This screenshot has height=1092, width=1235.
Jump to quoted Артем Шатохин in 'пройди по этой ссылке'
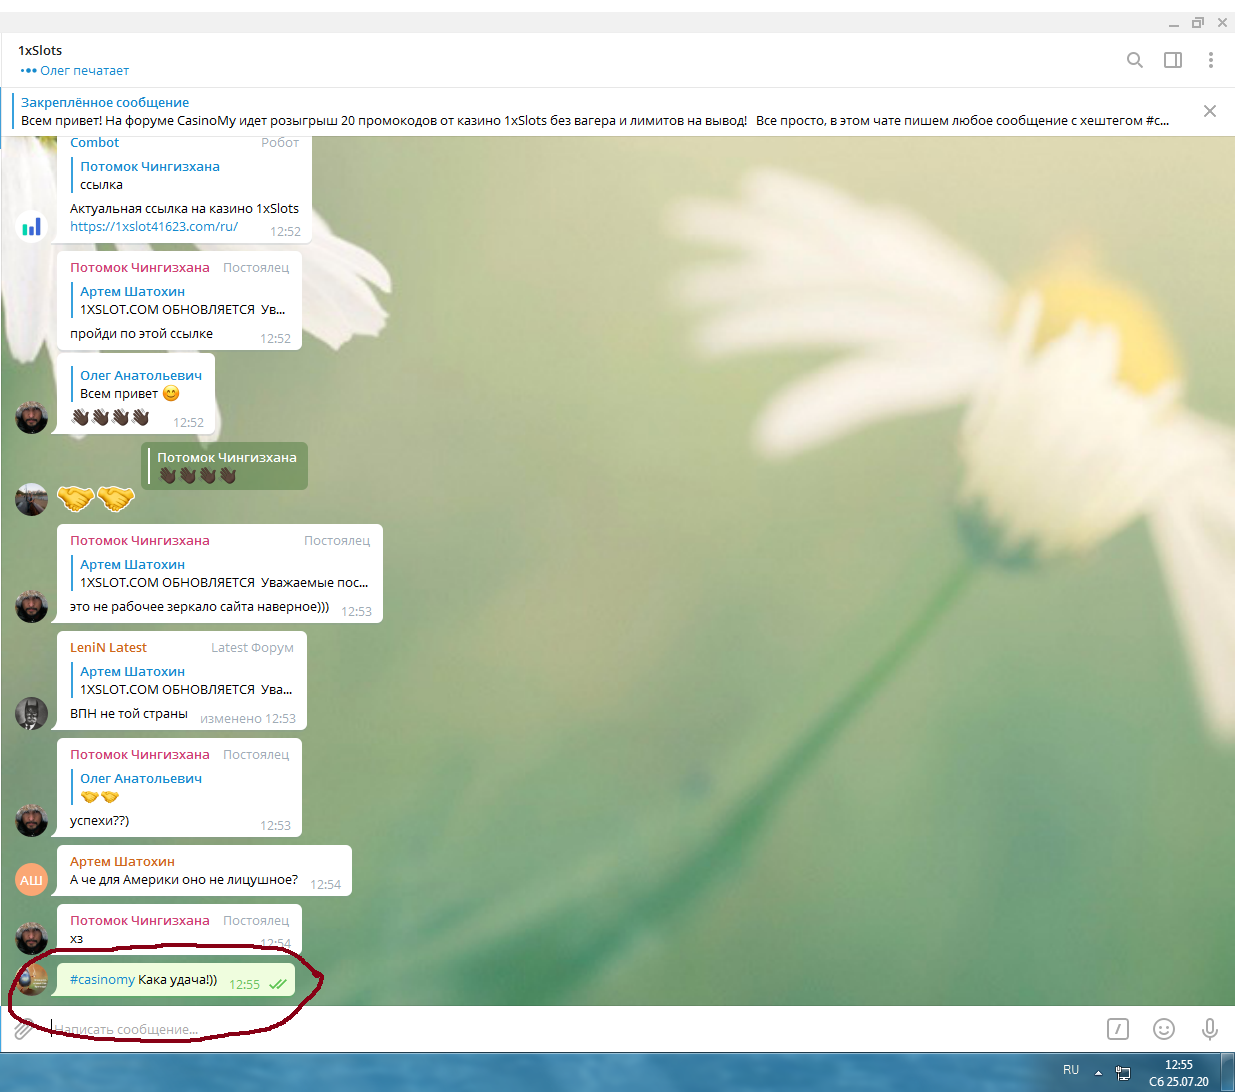coord(181,300)
